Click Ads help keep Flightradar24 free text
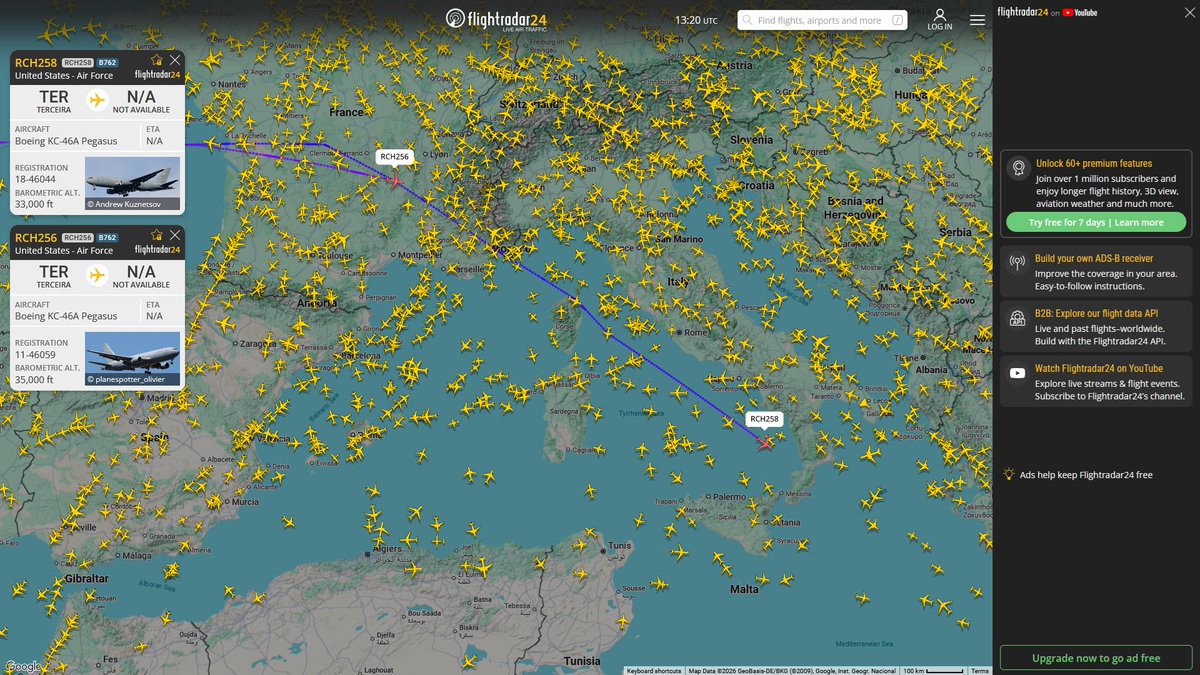The width and height of the screenshot is (1200, 675). (x=1086, y=475)
